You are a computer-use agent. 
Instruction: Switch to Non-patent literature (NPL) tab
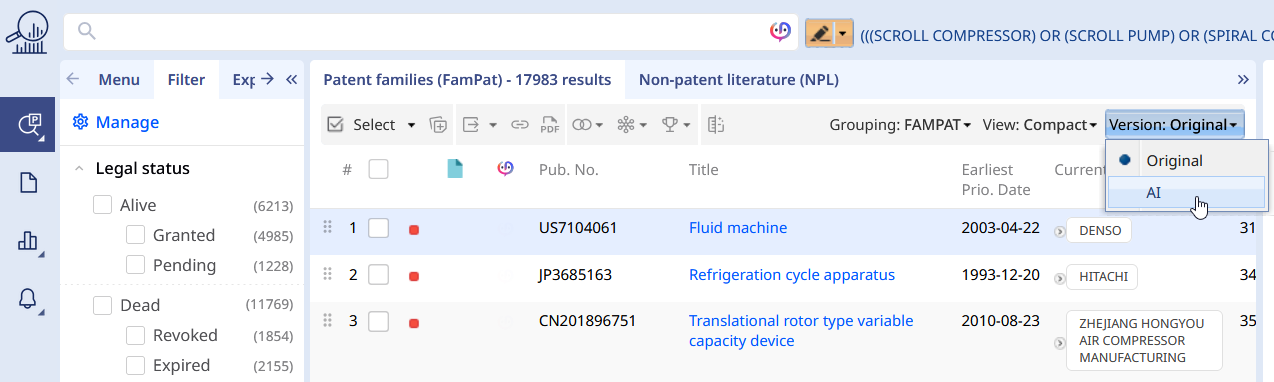coord(739,79)
